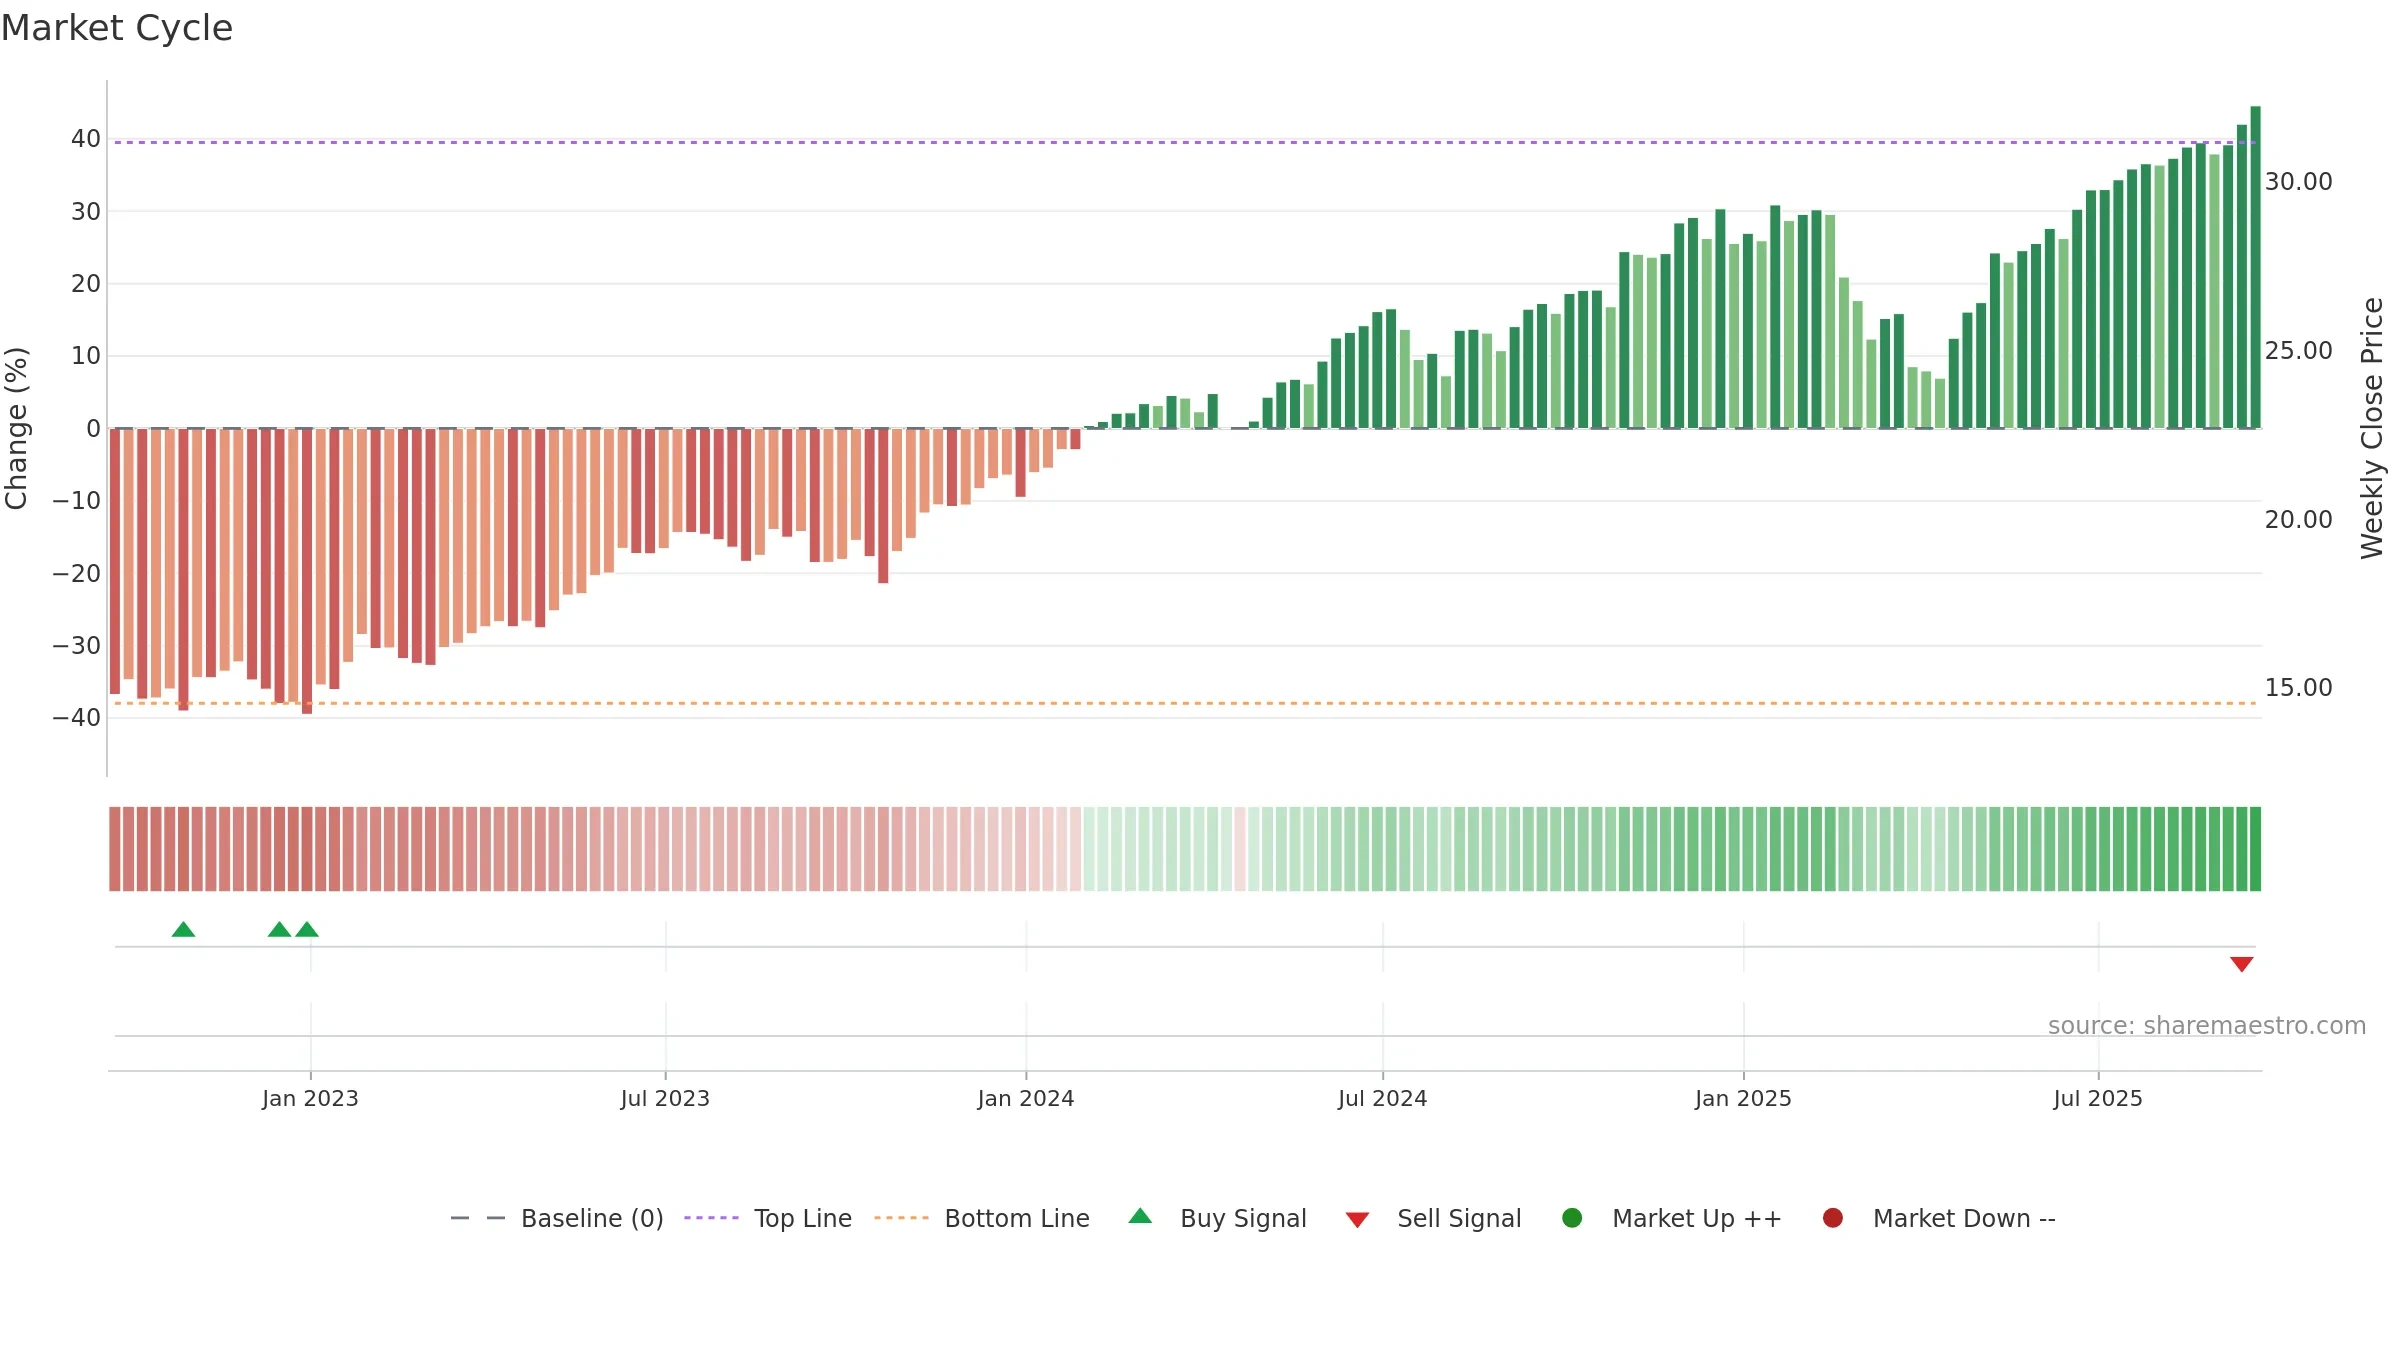The height and width of the screenshot is (1350, 2400).
Task: Click the orange dotted Bottom Line legend sample
Action: 901,1218
